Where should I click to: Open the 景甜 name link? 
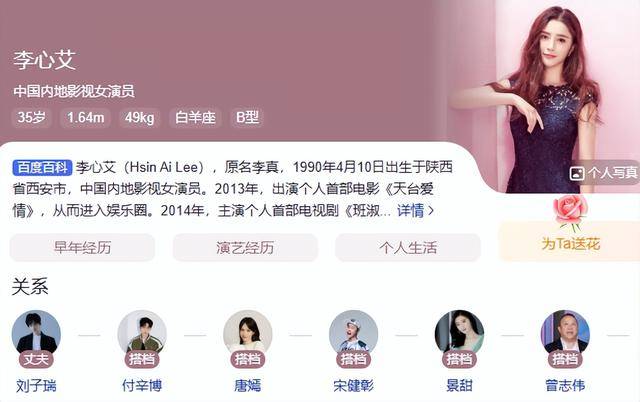[459, 385]
